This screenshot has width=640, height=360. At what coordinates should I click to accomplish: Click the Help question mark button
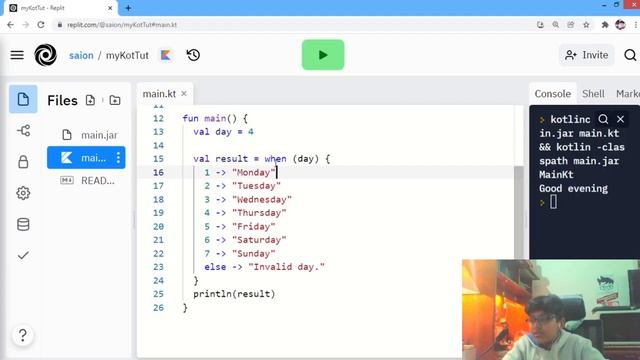(x=23, y=335)
